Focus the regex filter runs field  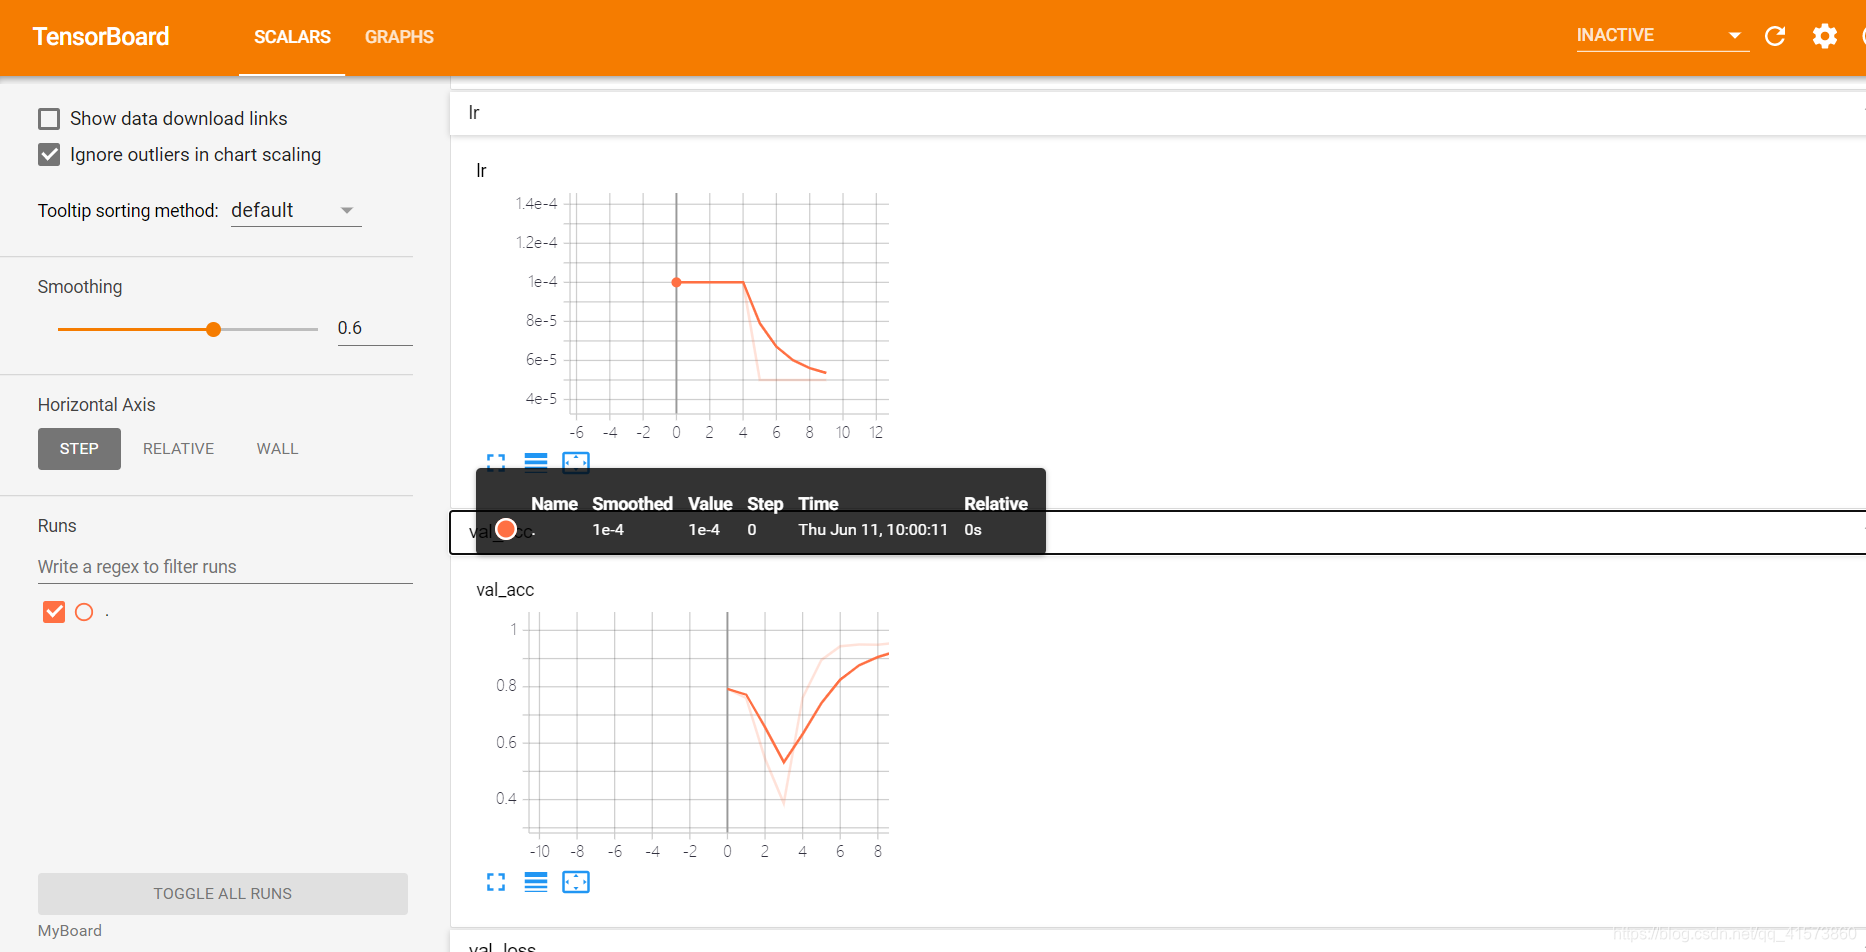[225, 567]
